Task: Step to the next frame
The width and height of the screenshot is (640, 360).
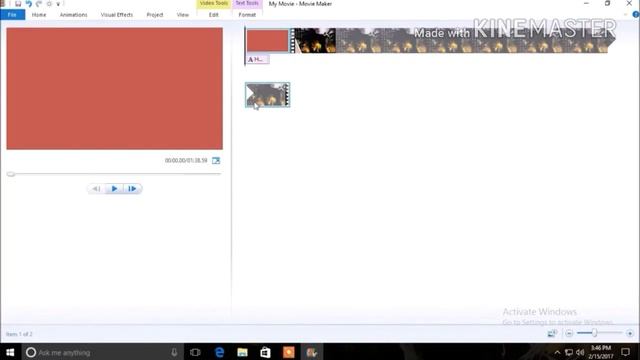Action: pyautogui.click(x=132, y=189)
